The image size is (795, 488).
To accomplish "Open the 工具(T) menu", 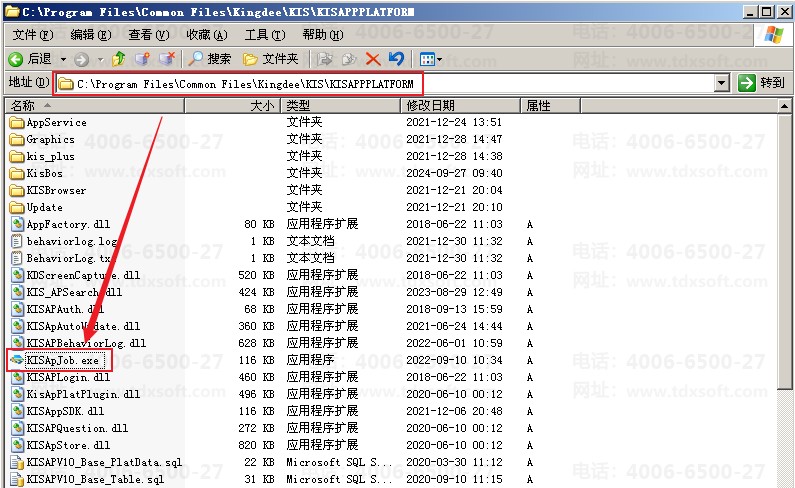I will 265,34.
